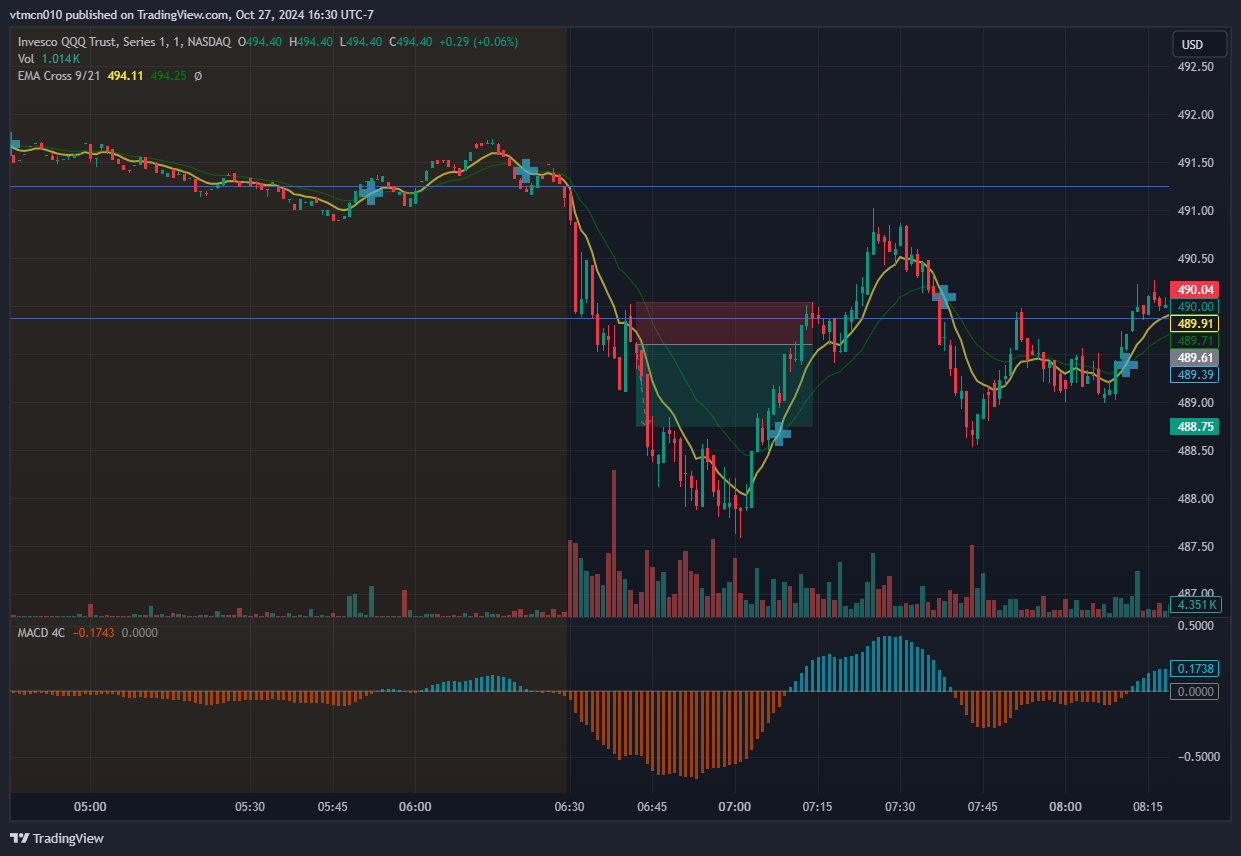1241x856 pixels.
Task: Click the Invesco QQQ Trust symbol title
Action: 124,42
